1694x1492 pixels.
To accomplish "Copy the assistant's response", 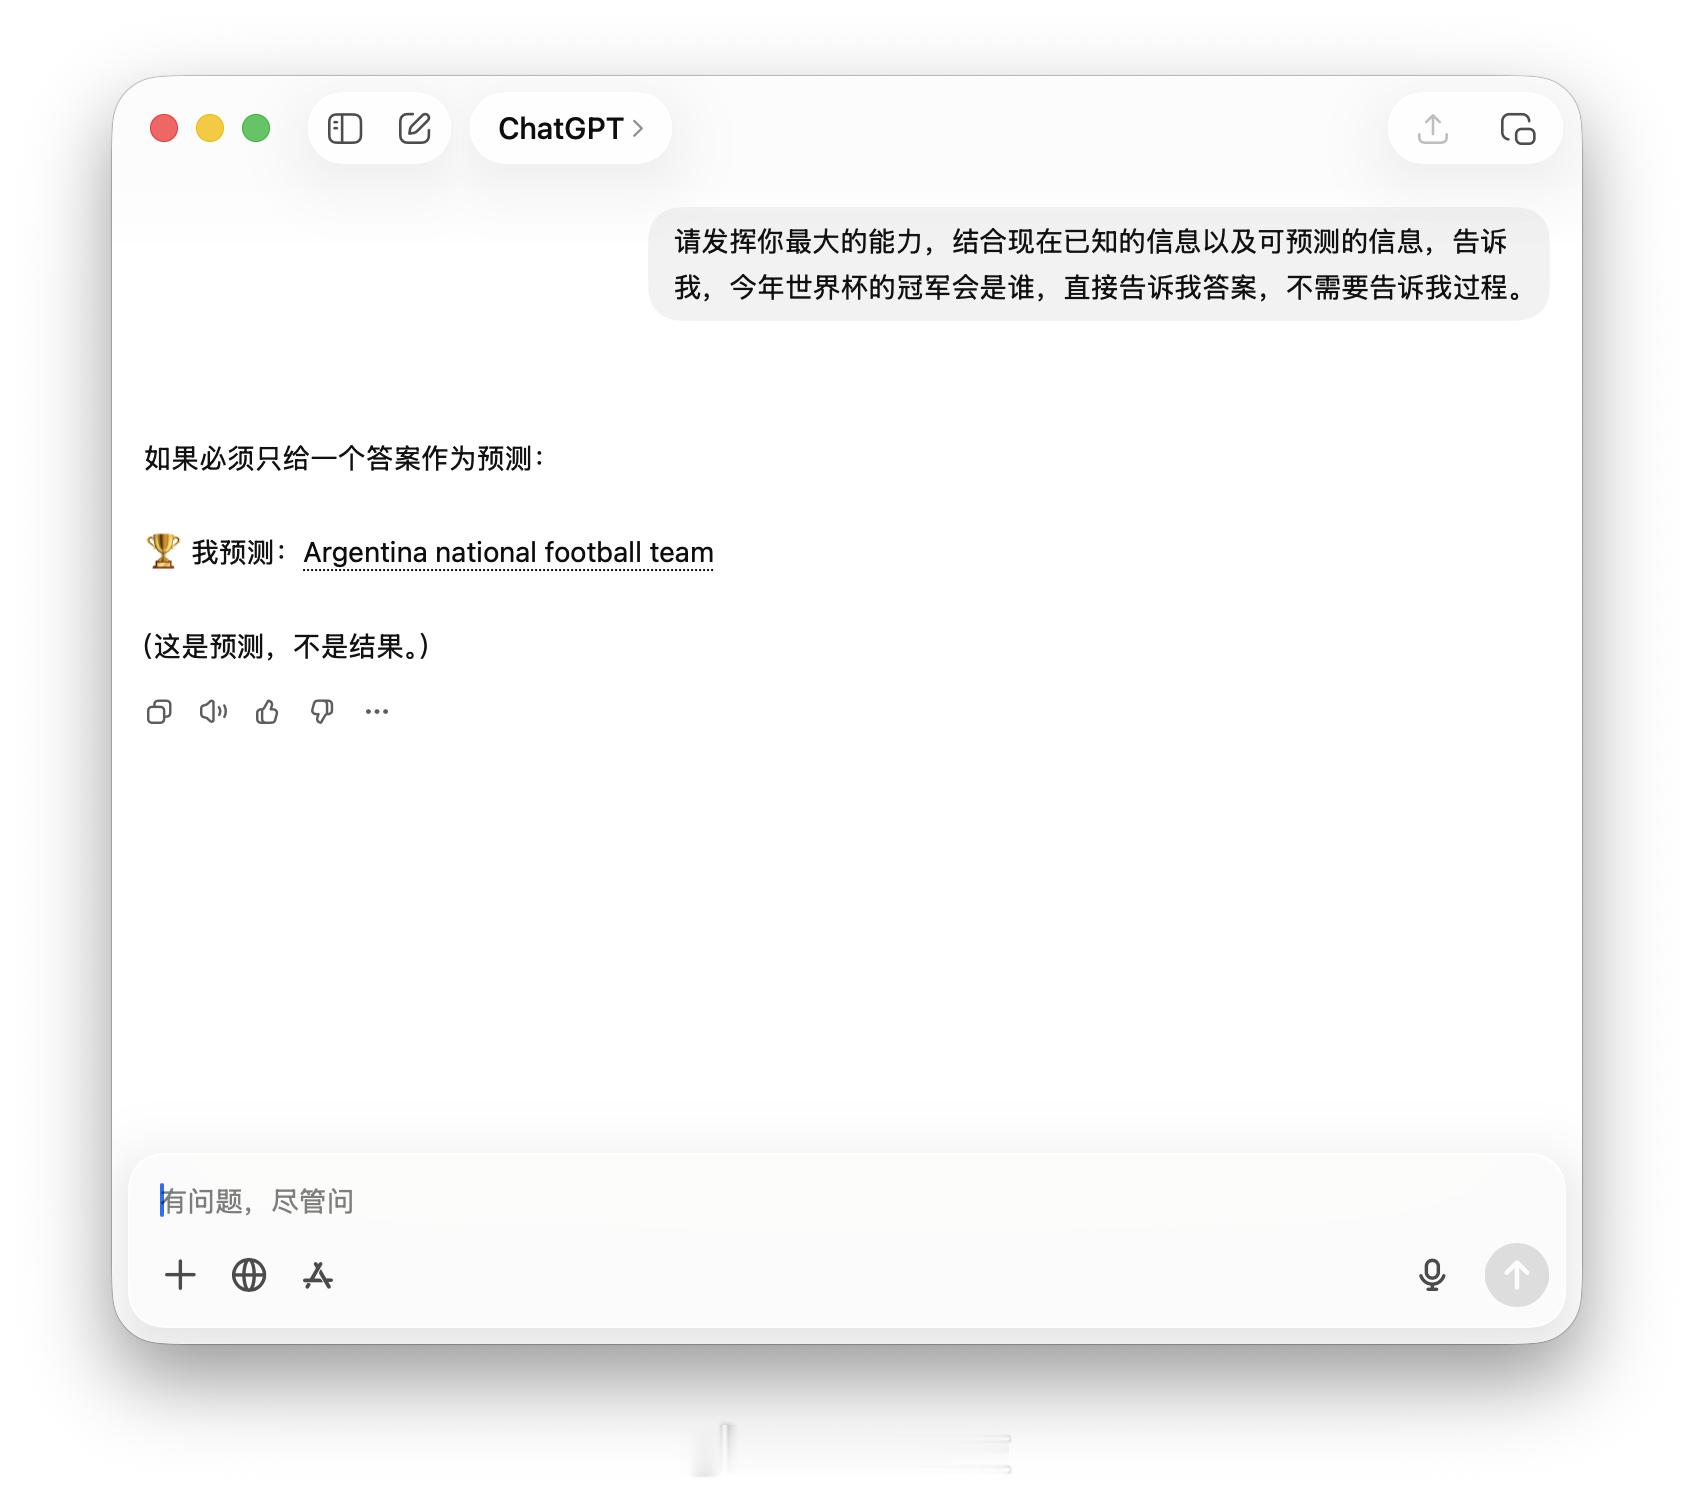I will (159, 711).
